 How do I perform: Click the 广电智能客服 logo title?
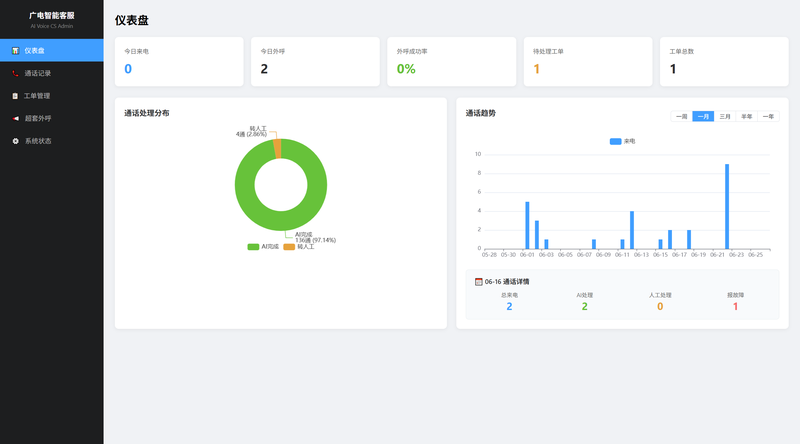click(52, 16)
